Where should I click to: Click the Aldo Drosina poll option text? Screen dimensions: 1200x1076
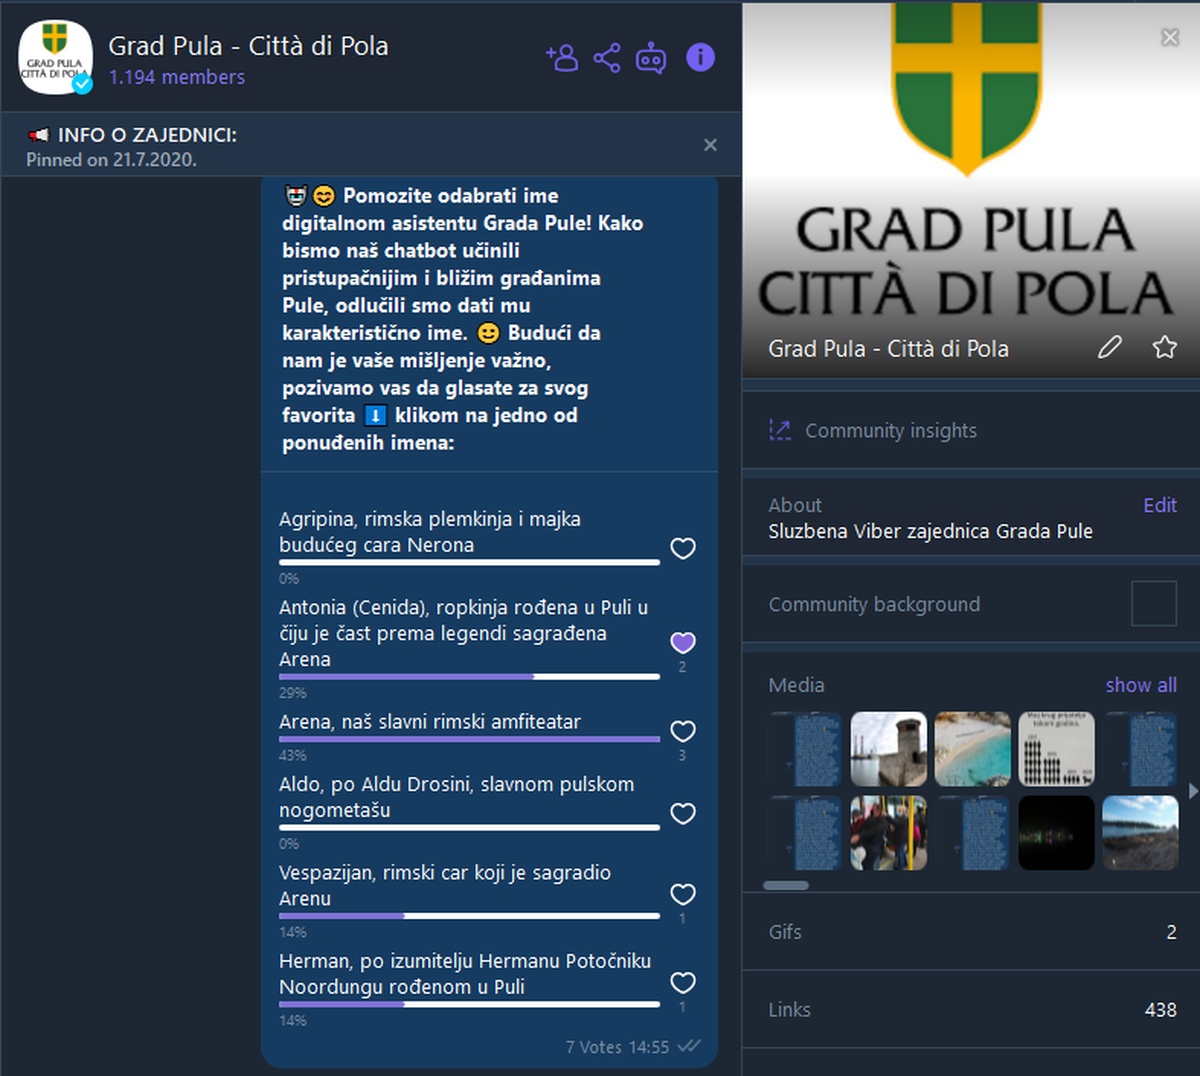[456, 797]
